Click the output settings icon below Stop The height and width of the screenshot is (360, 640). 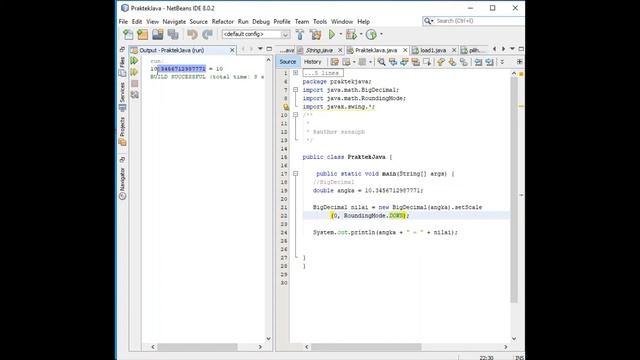(134, 95)
